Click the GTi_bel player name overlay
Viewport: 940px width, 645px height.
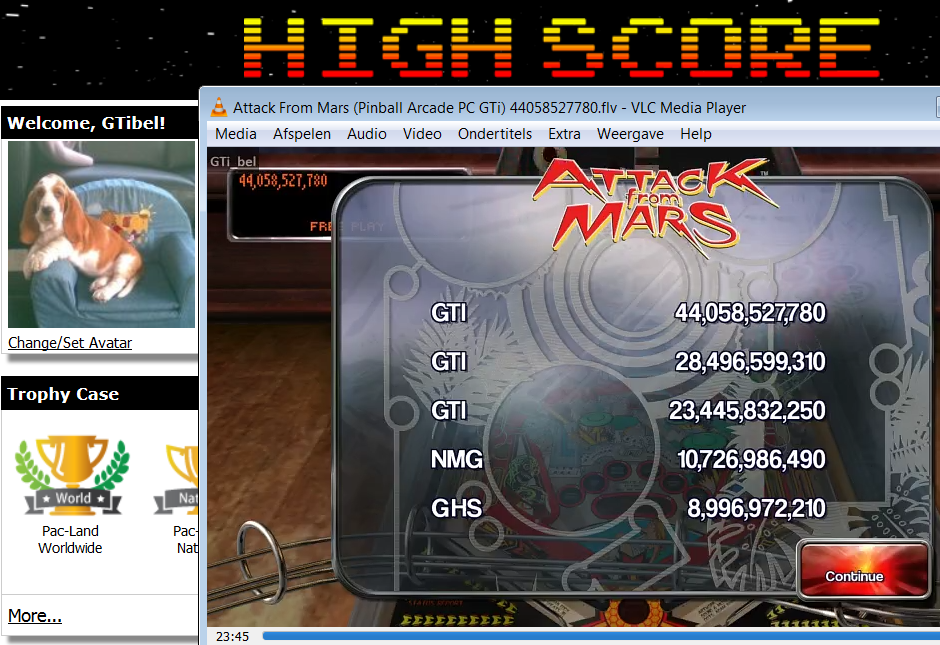click(233, 161)
